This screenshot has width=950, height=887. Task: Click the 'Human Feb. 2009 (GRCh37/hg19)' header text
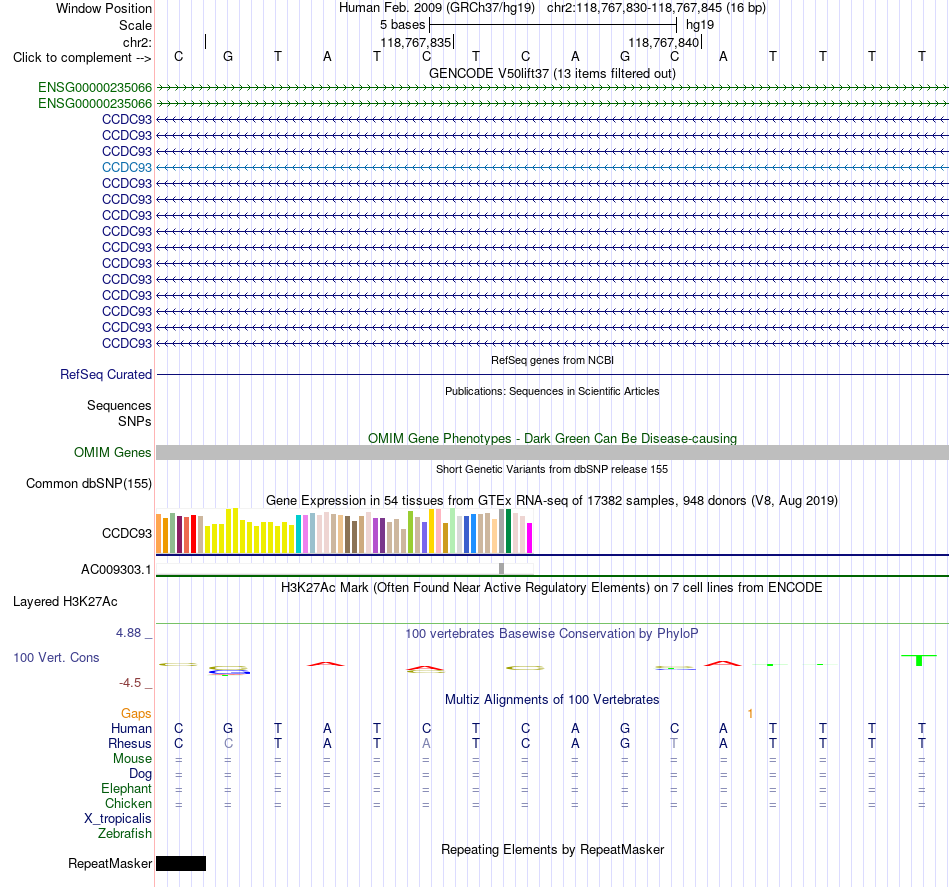click(437, 8)
